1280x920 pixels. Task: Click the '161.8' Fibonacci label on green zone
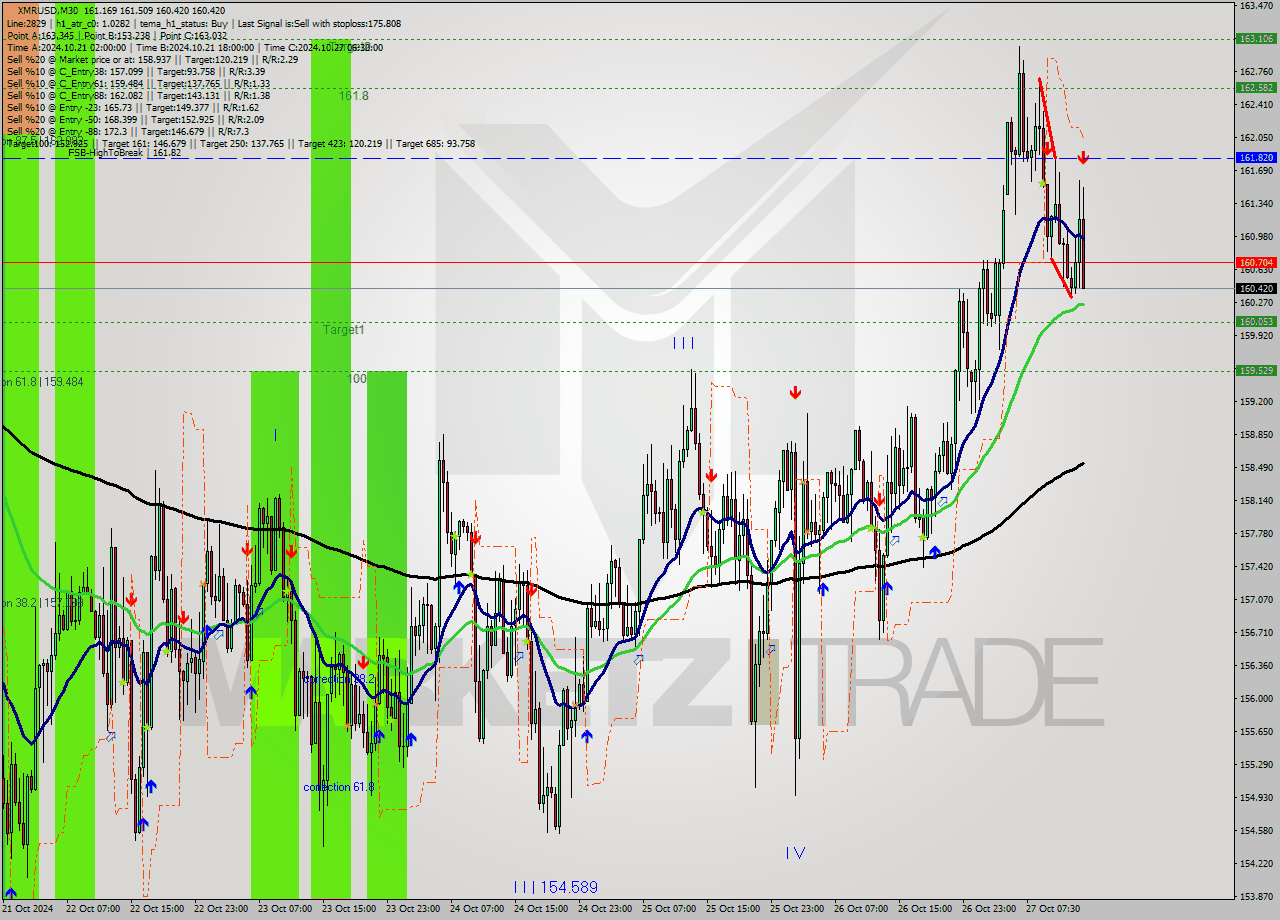pyautogui.click(x=354, y=96)
